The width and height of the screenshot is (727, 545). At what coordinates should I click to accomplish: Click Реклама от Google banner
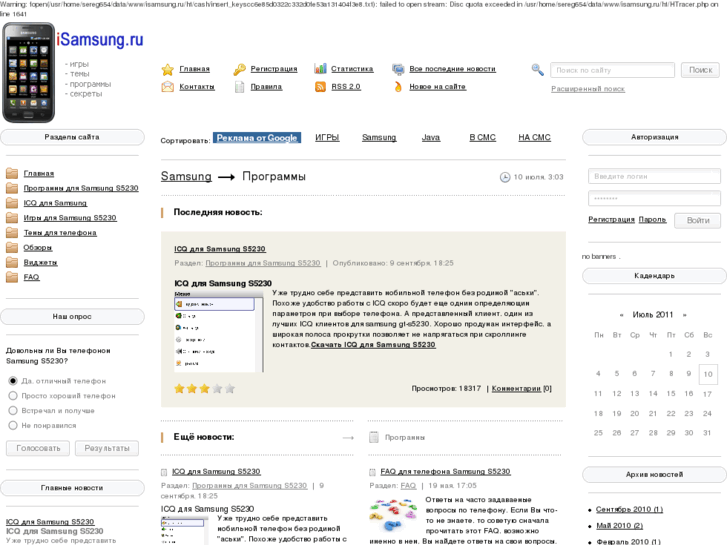(x=257, y=138)
